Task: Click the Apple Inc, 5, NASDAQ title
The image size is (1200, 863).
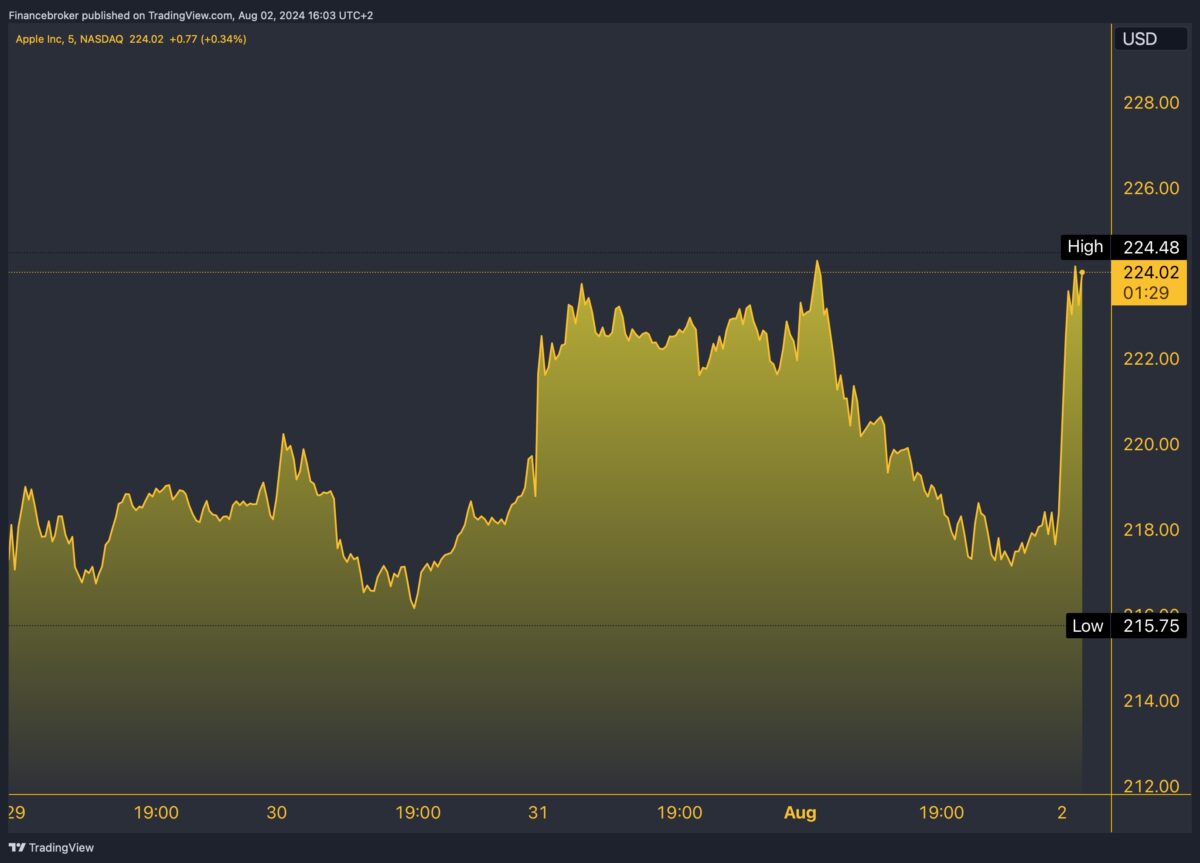Action: 70,39
